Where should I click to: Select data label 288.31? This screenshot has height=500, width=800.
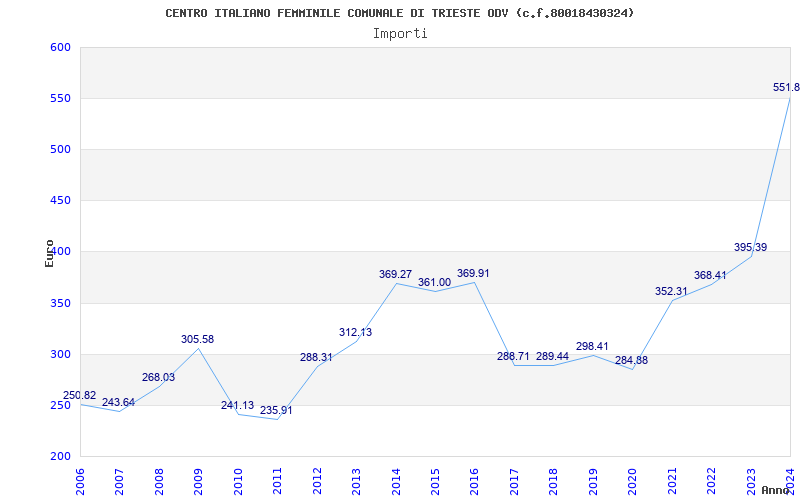(x=316, y=357)
